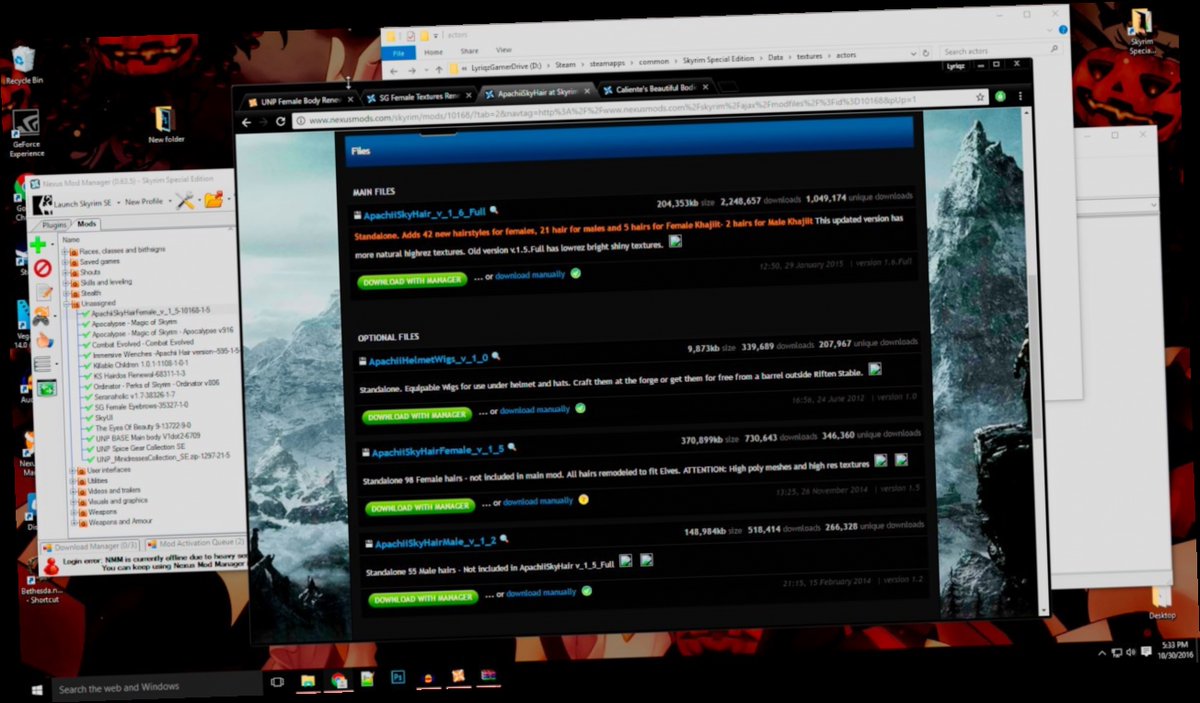Click Download With Manager for ApachiiSkyHairFemale_v_1_5
This screenshot has height=703, width=1200.
pos(420,507)
